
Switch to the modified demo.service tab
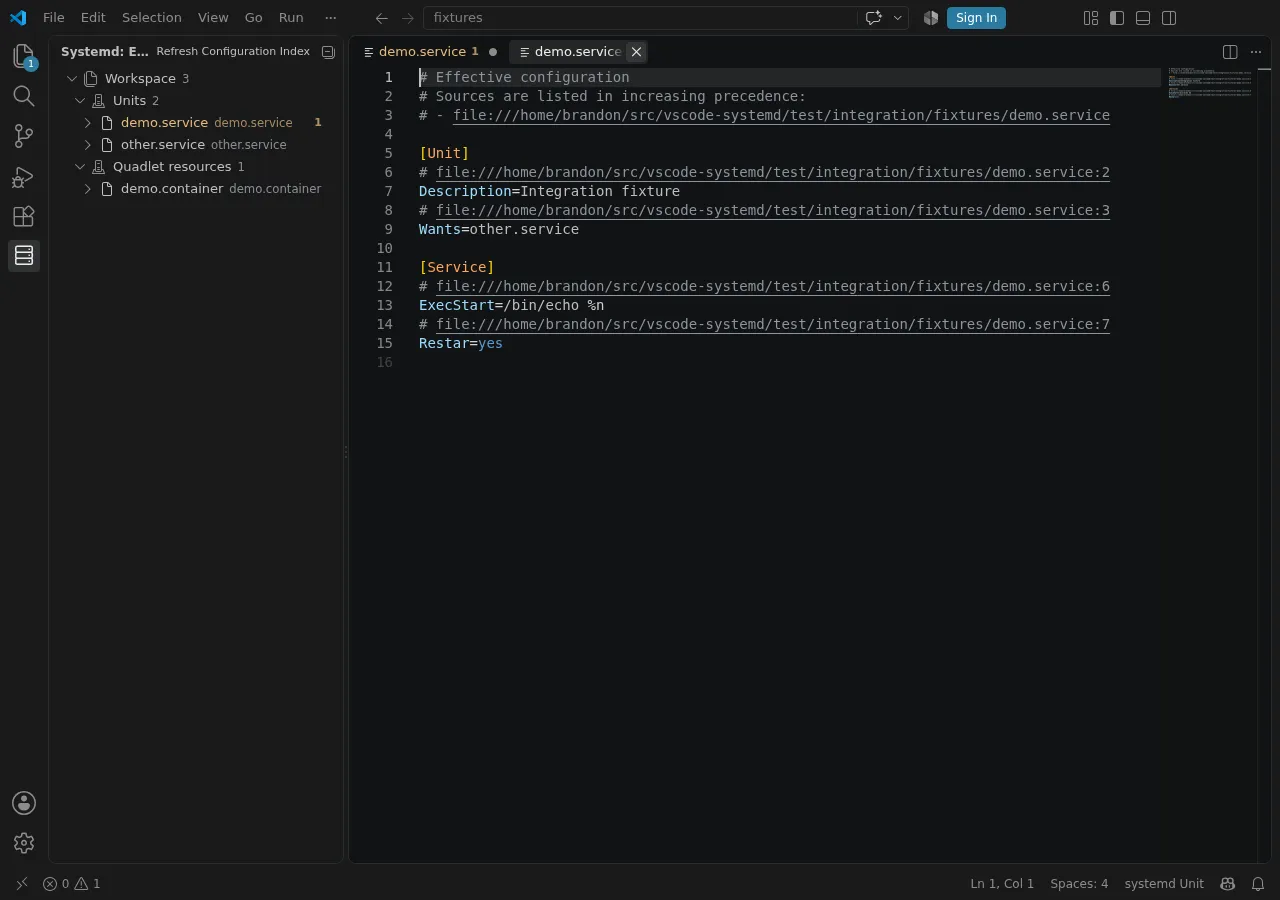point(430,52)
